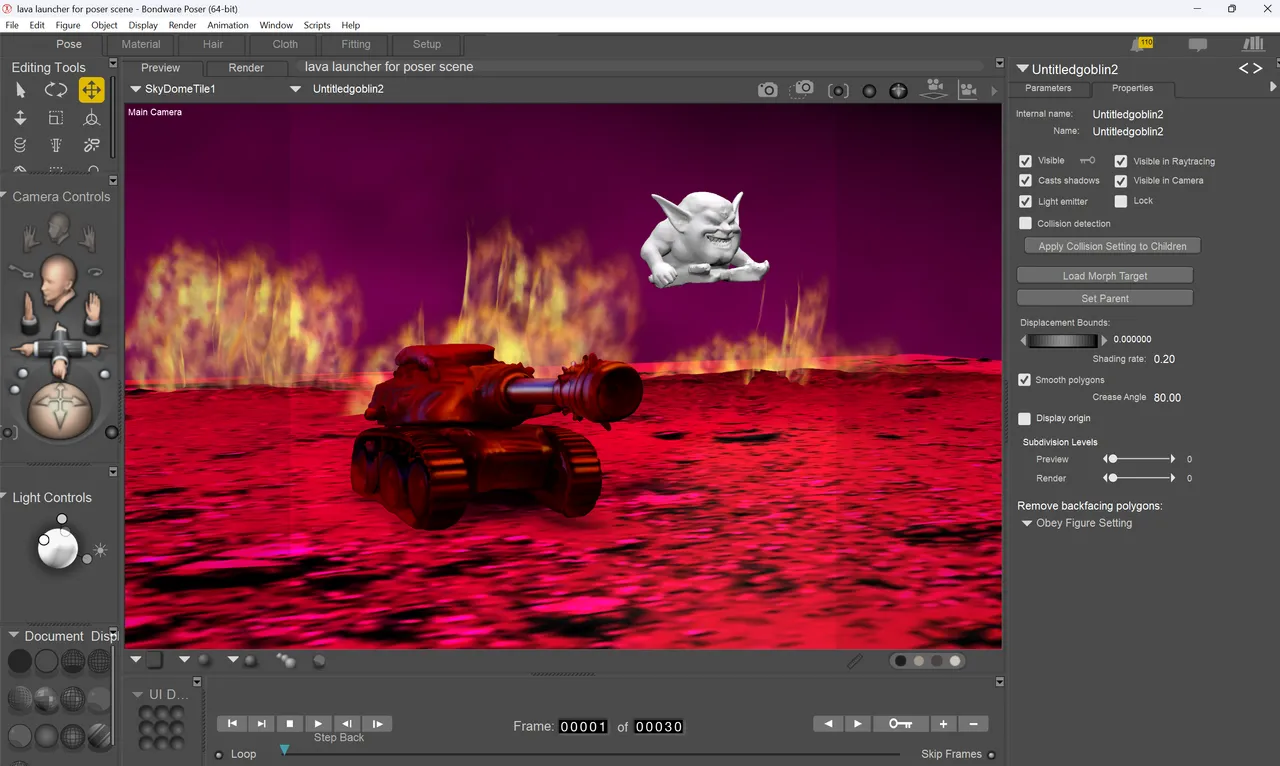The height and width of the screenshot is (766, 1280).
Task: Click the three-sphere cluster icon below viewport
Action: click(x=286, y=660)
